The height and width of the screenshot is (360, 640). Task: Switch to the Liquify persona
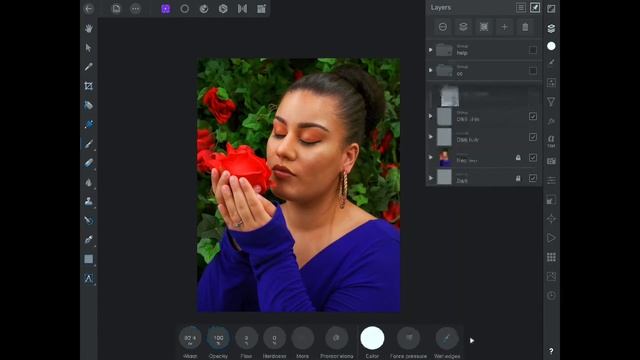click(204, 9)
